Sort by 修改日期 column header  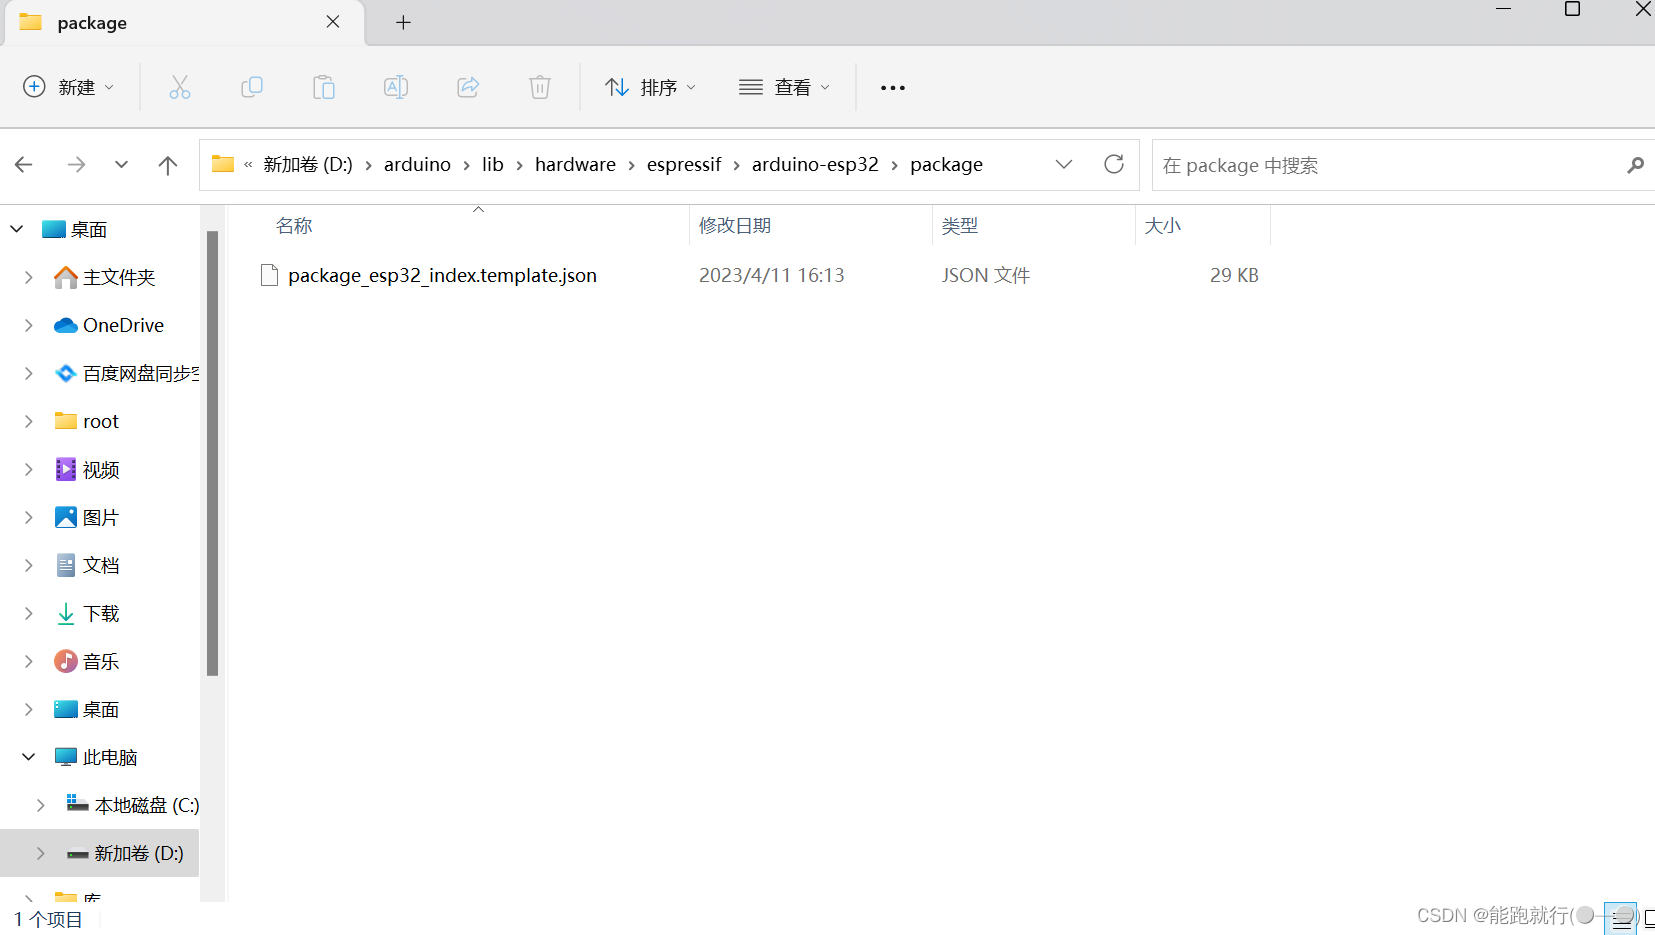tap(735, 225)
